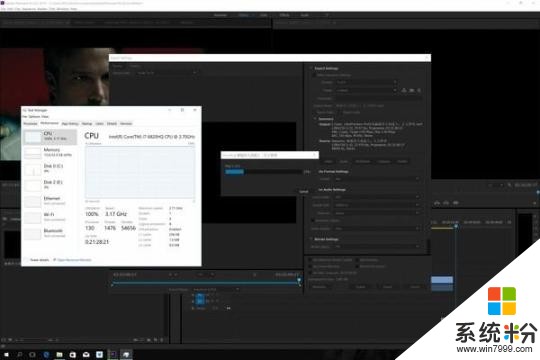Open Preset dropdown in Export Settings
540x360 pixels.
[x=366, y=90]
